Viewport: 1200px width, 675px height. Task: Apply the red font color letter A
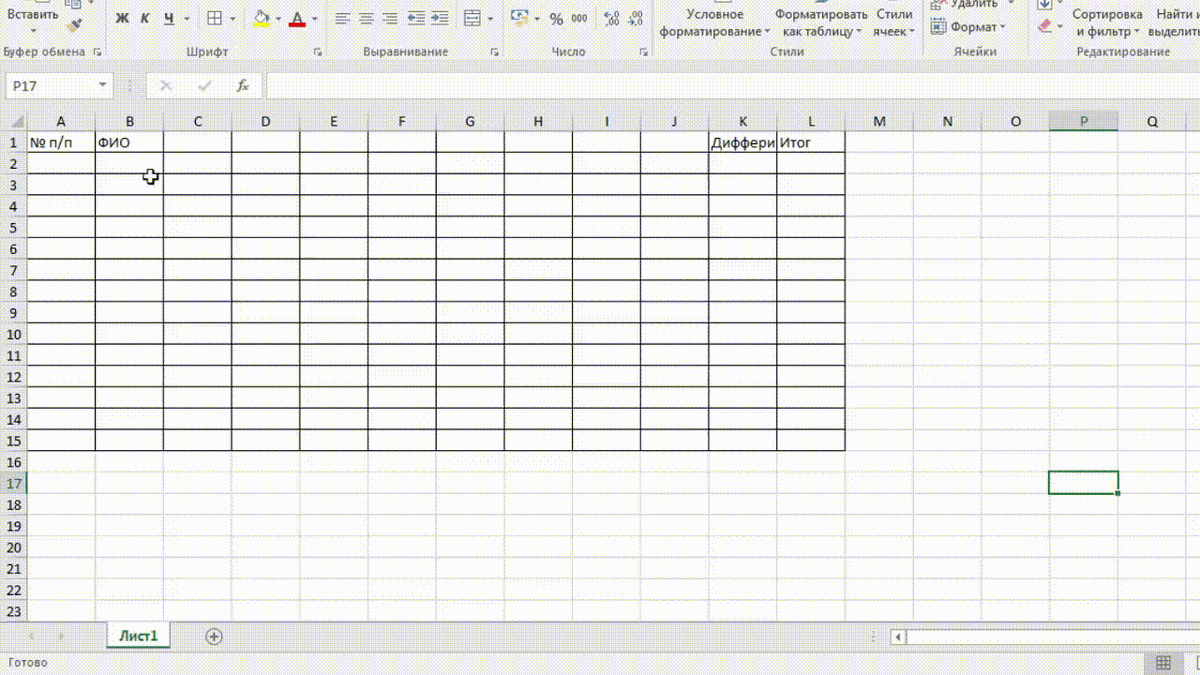tap(297, 19)
